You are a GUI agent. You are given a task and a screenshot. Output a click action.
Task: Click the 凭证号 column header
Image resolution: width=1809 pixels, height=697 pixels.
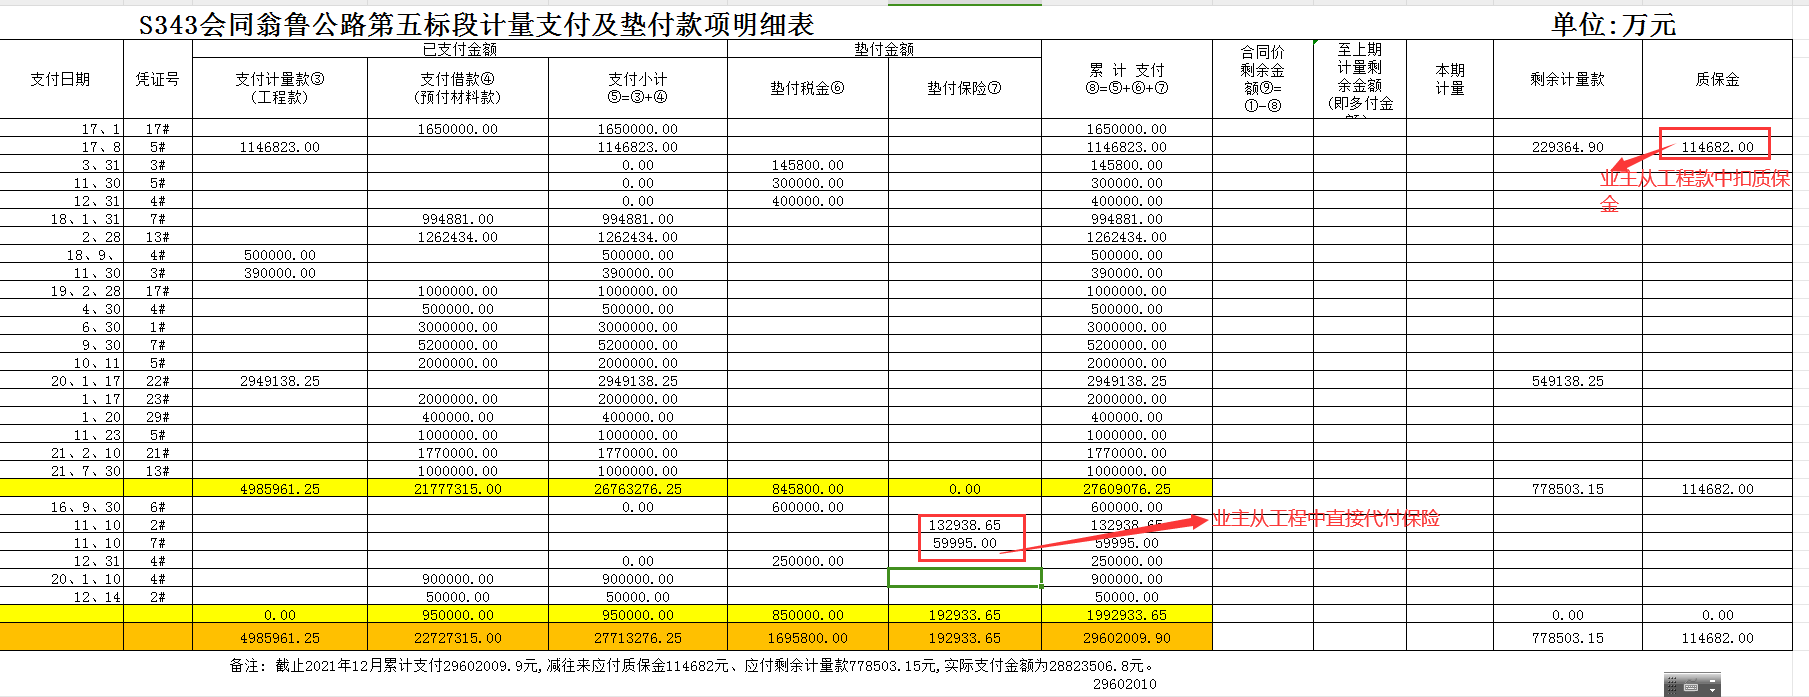pyautogui.click(x=157, y=79)
